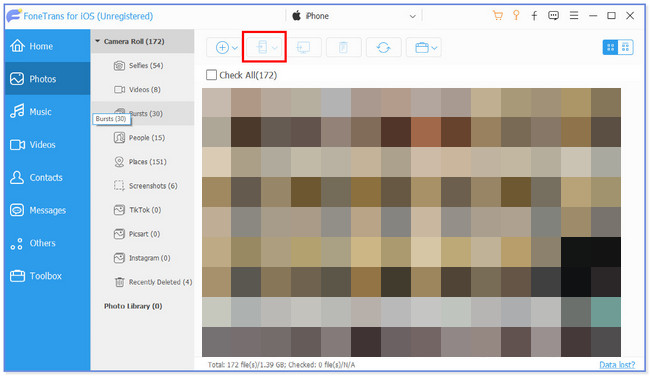Select the Selfies (54) album
Screen dimensions: 650x376
click(x=143, y=65)
